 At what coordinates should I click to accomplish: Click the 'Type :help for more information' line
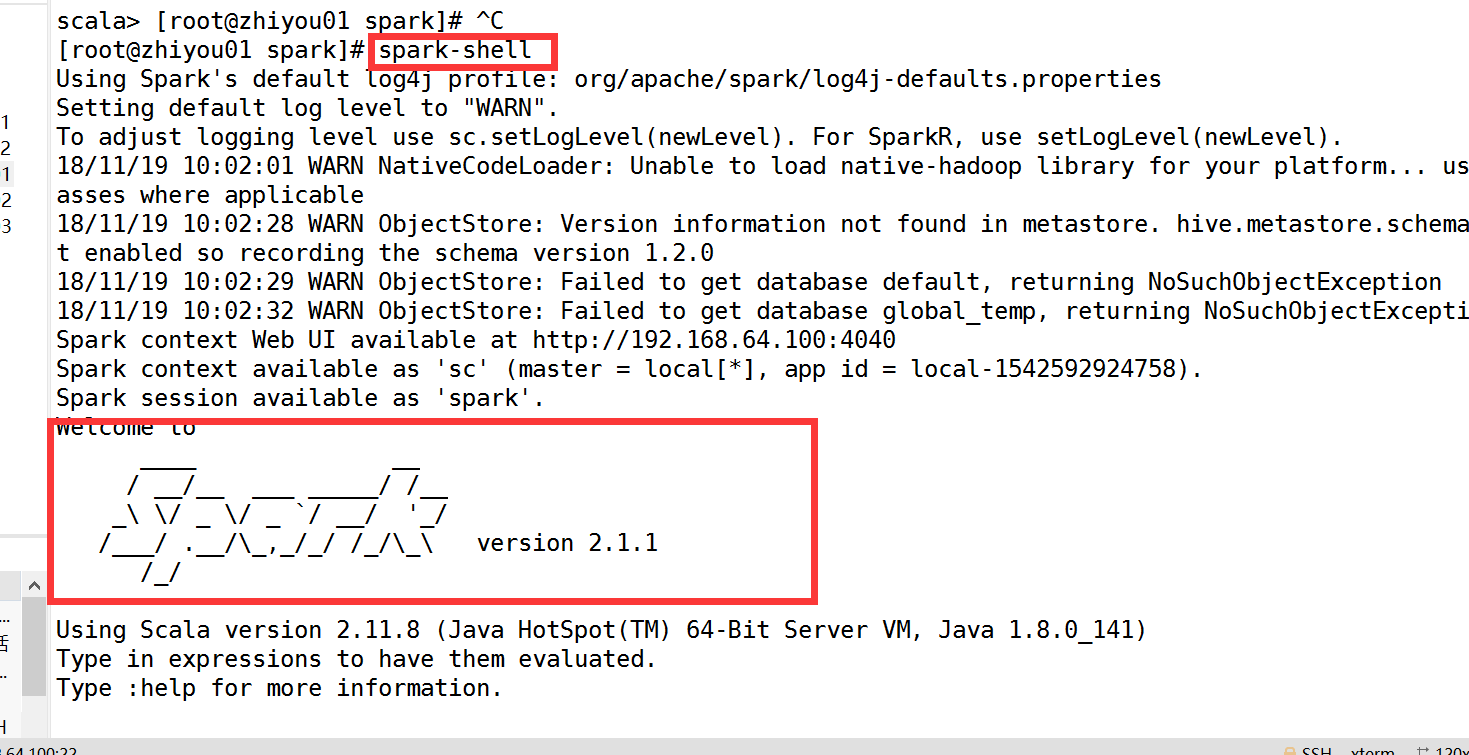[279, 688]
